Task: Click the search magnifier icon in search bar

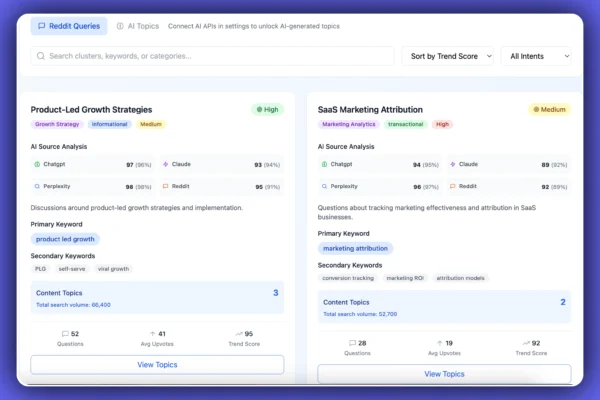Action: [41, 56]
